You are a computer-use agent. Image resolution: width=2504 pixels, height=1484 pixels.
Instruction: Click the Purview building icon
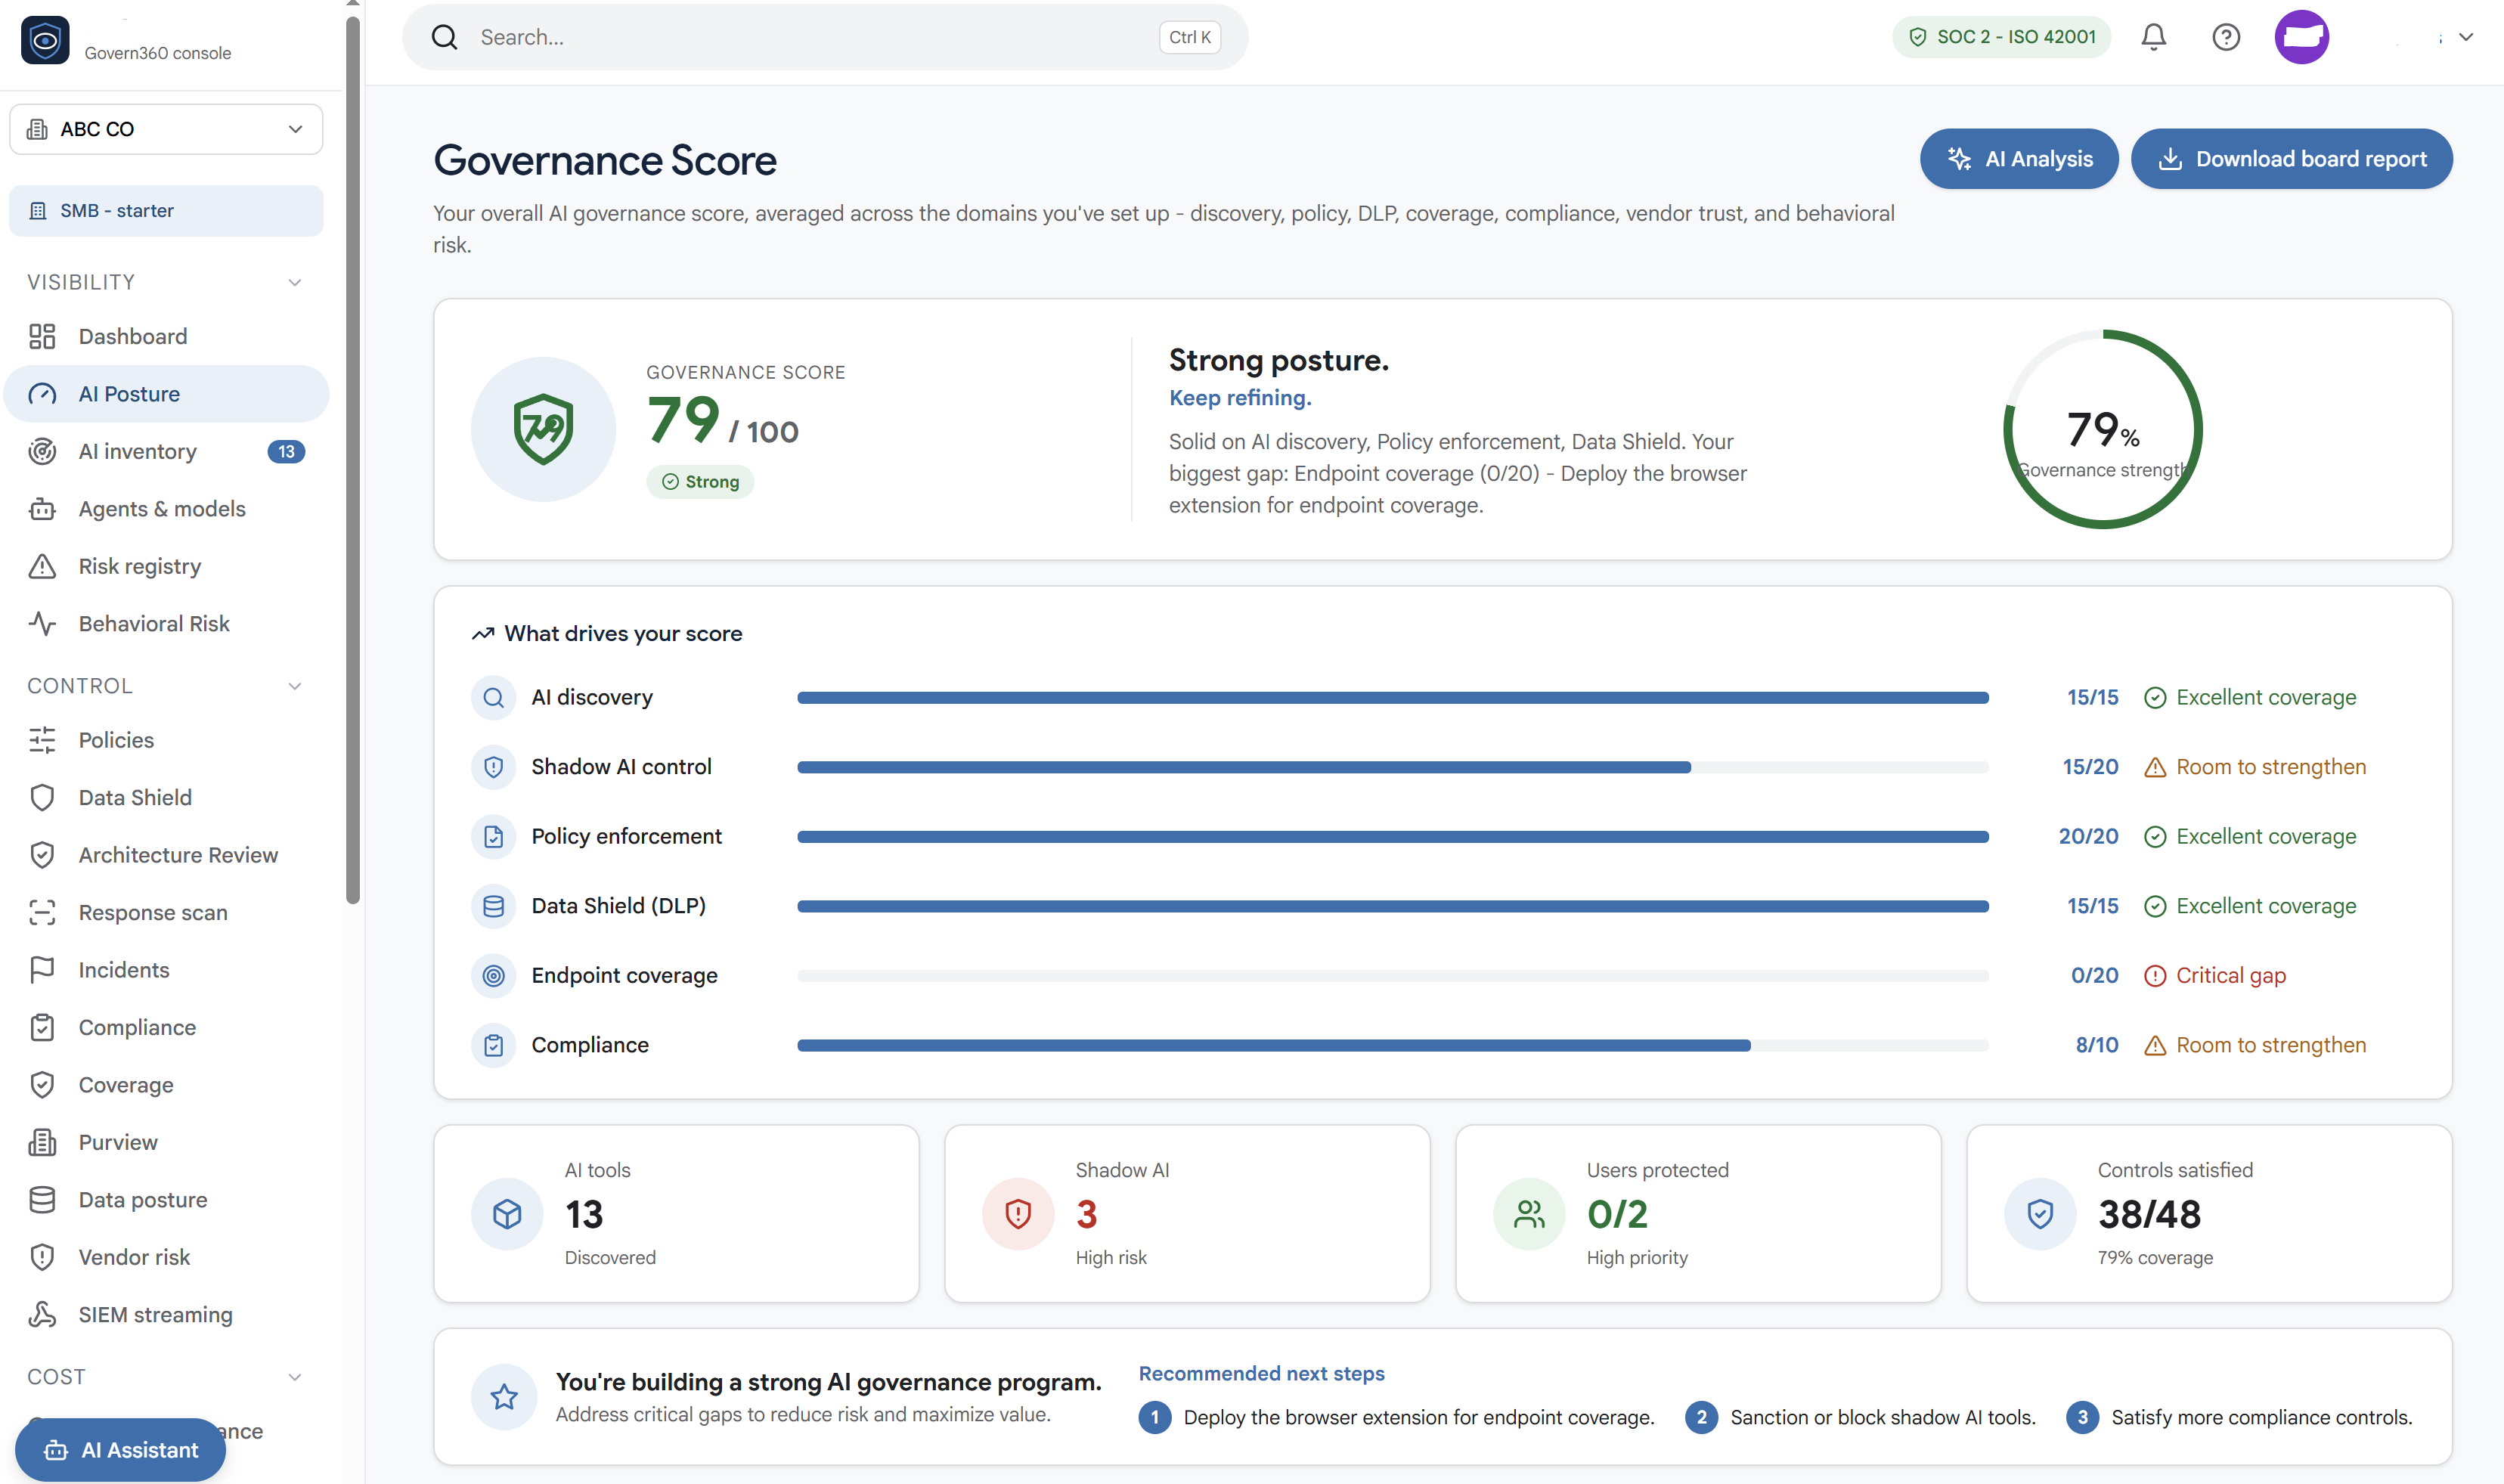42,1142
